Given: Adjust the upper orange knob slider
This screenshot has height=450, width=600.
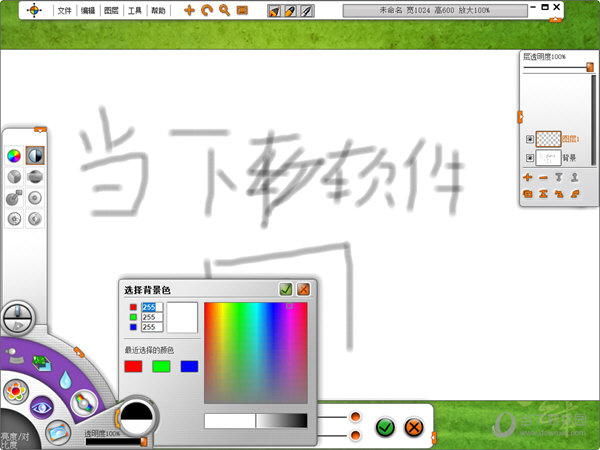Looking at the screenshot, I should click(355, 416).
